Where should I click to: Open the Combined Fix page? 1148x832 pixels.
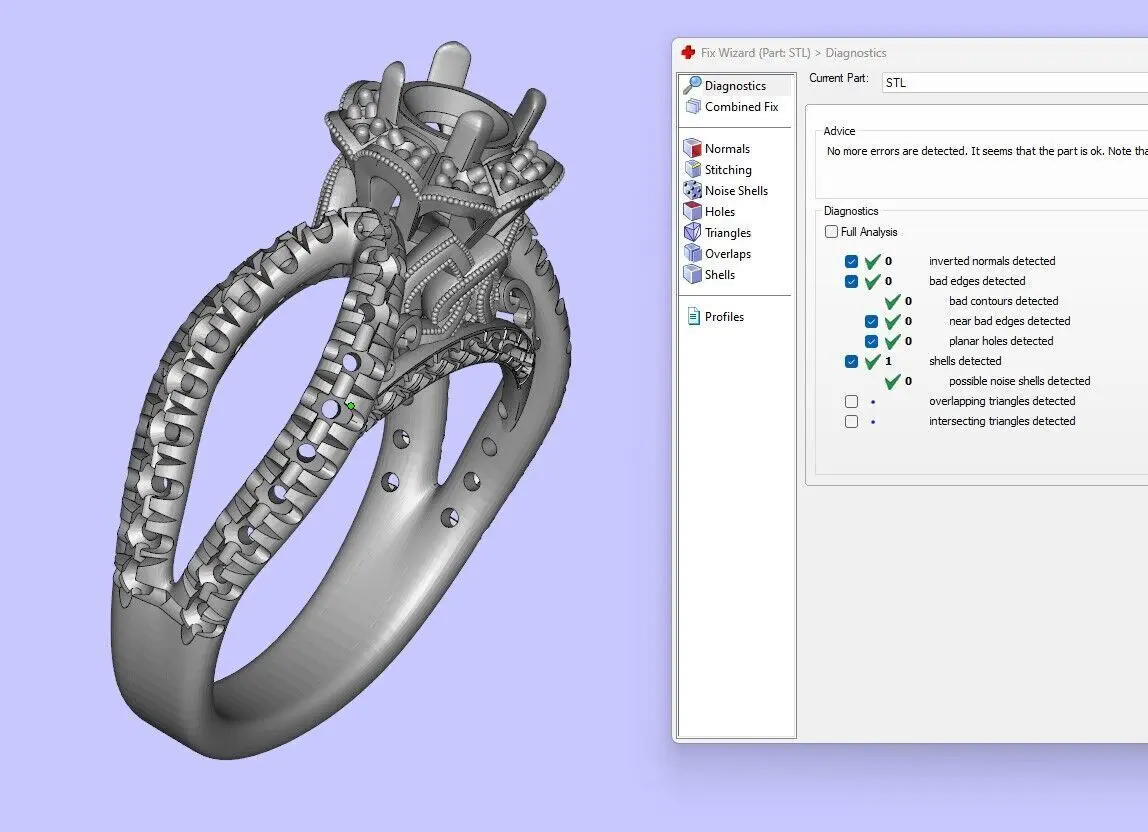(x=741, y=107)
